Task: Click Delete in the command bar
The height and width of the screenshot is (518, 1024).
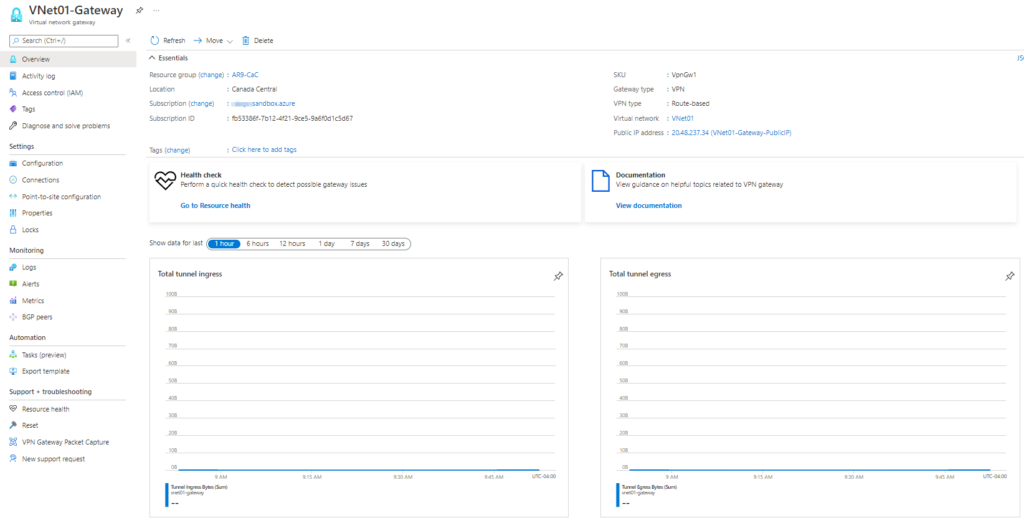Action: (257, 40)
